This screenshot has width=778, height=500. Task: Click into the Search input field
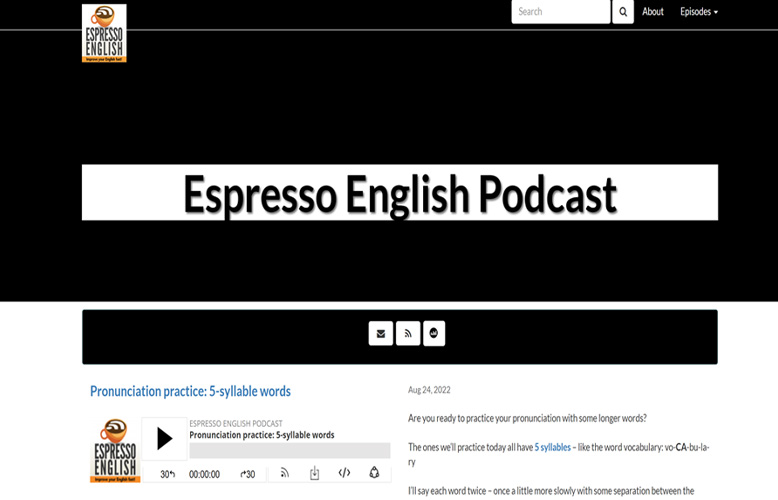(x=560, y=12)
